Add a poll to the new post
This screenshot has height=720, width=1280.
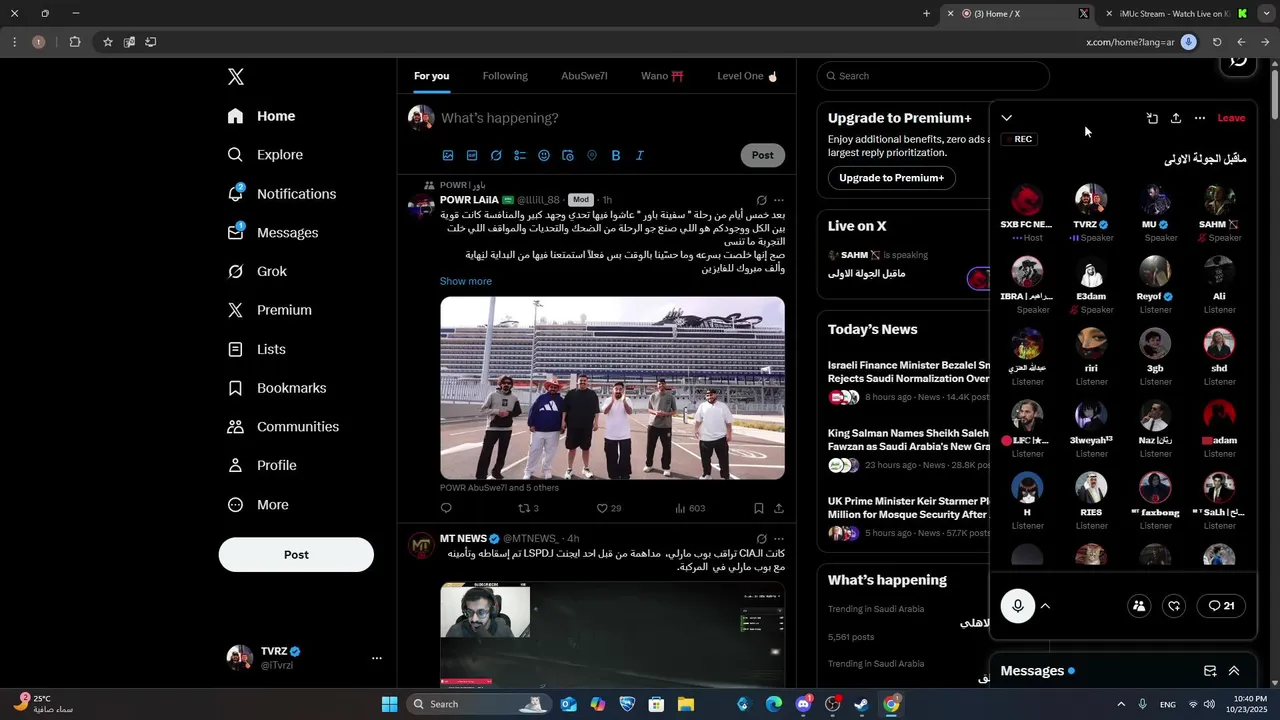(x=520, y=155)
